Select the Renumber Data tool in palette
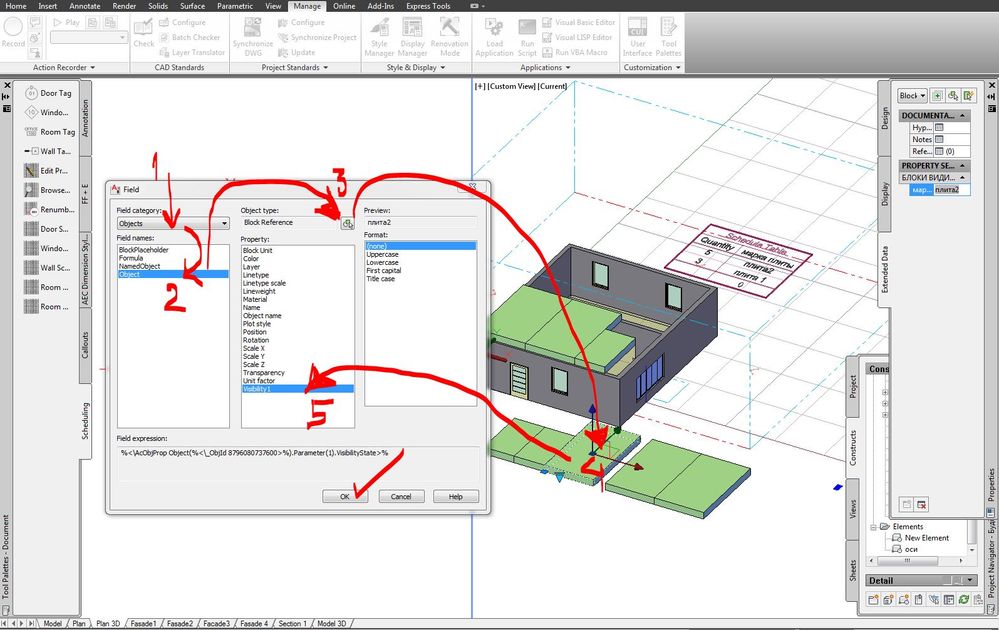The width and height of the screenshot is (999, 630). (48, 210)
